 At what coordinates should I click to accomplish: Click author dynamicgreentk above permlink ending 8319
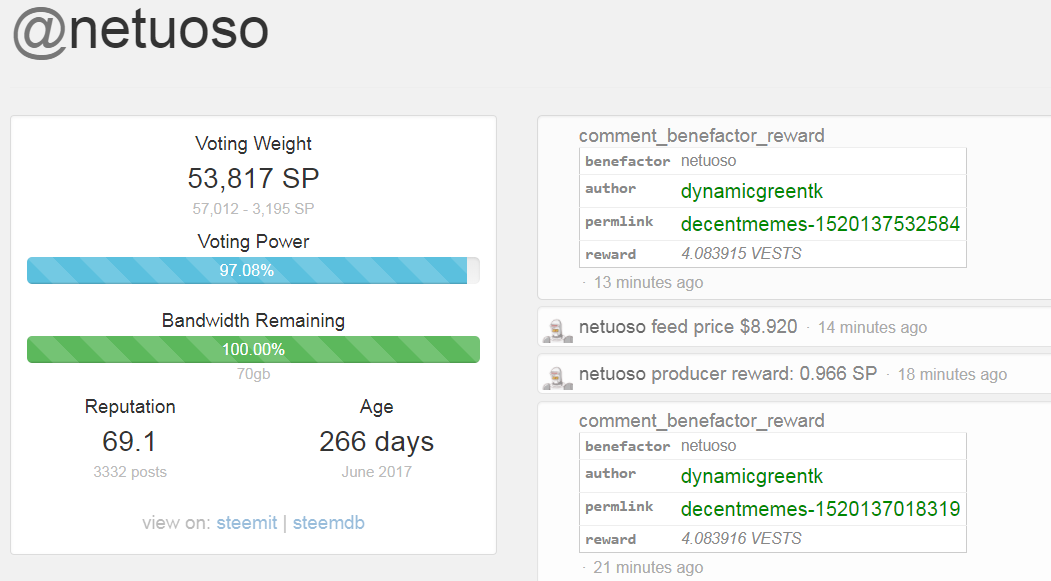752,476
